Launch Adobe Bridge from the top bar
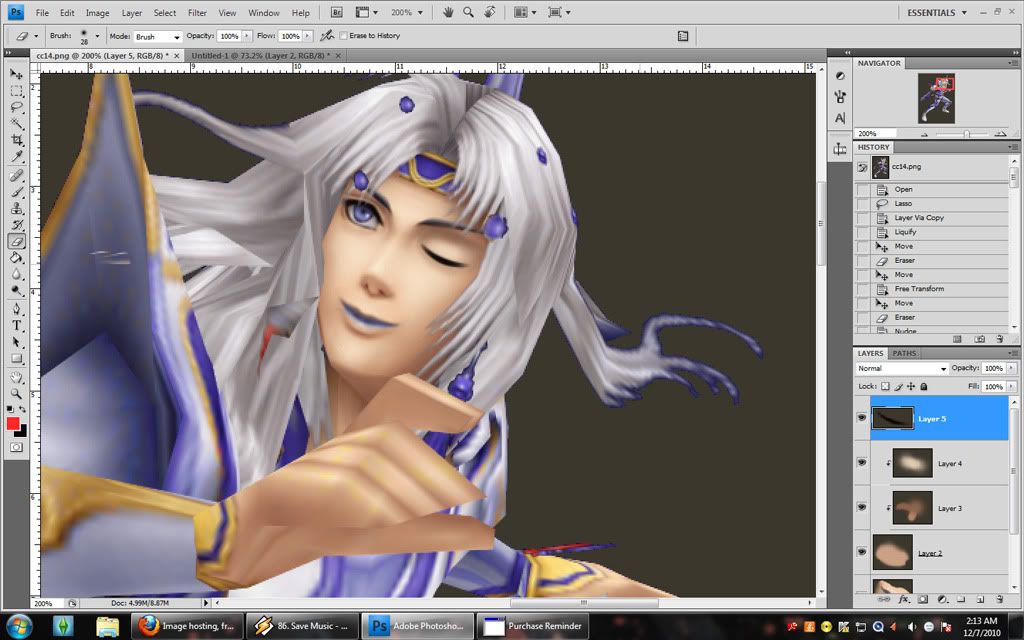The image size is (1024, 640). (337, 13)
